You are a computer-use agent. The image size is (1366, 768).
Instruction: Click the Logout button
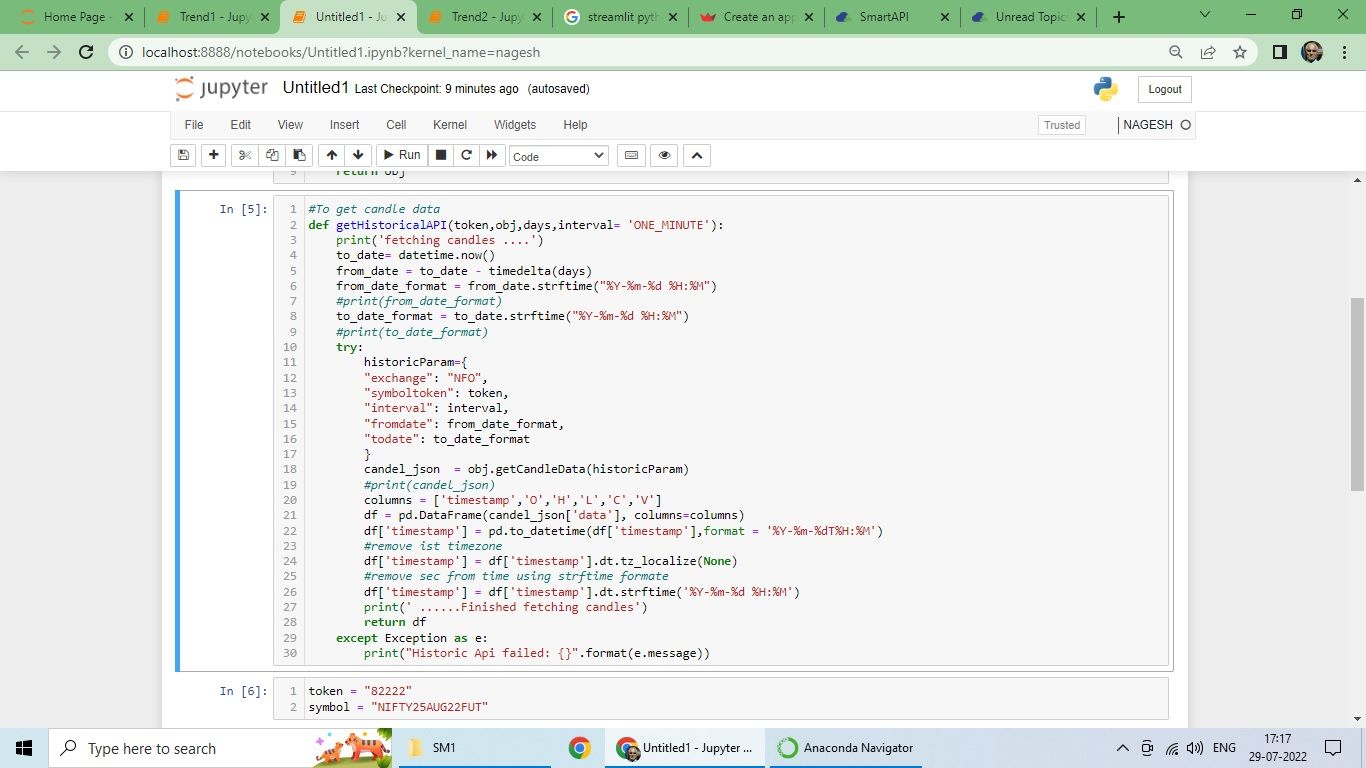(x=1165, y=89)
